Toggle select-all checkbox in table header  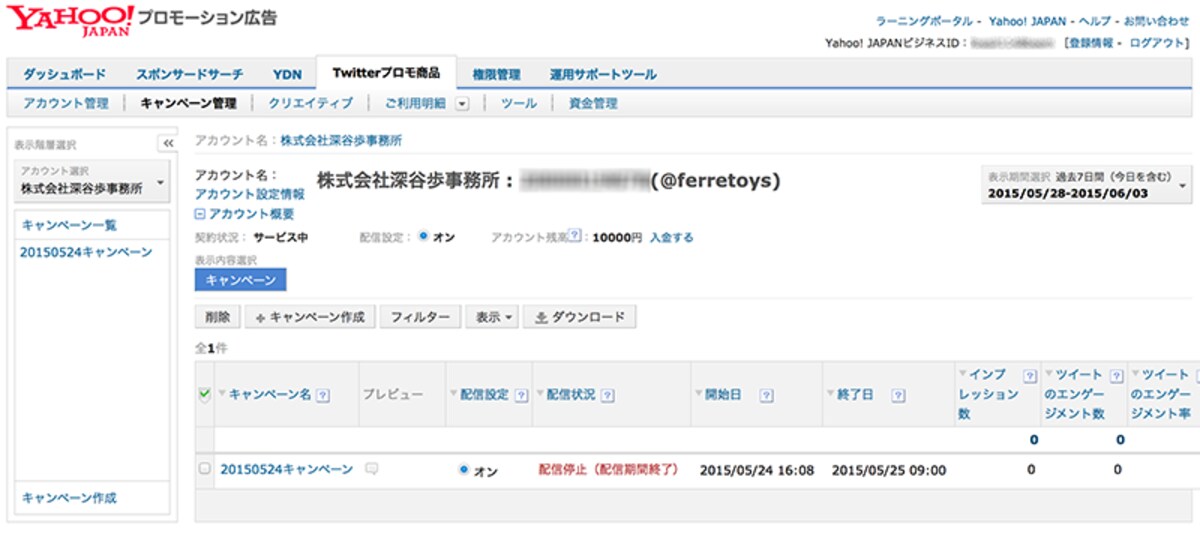click(x=205, y=395)
